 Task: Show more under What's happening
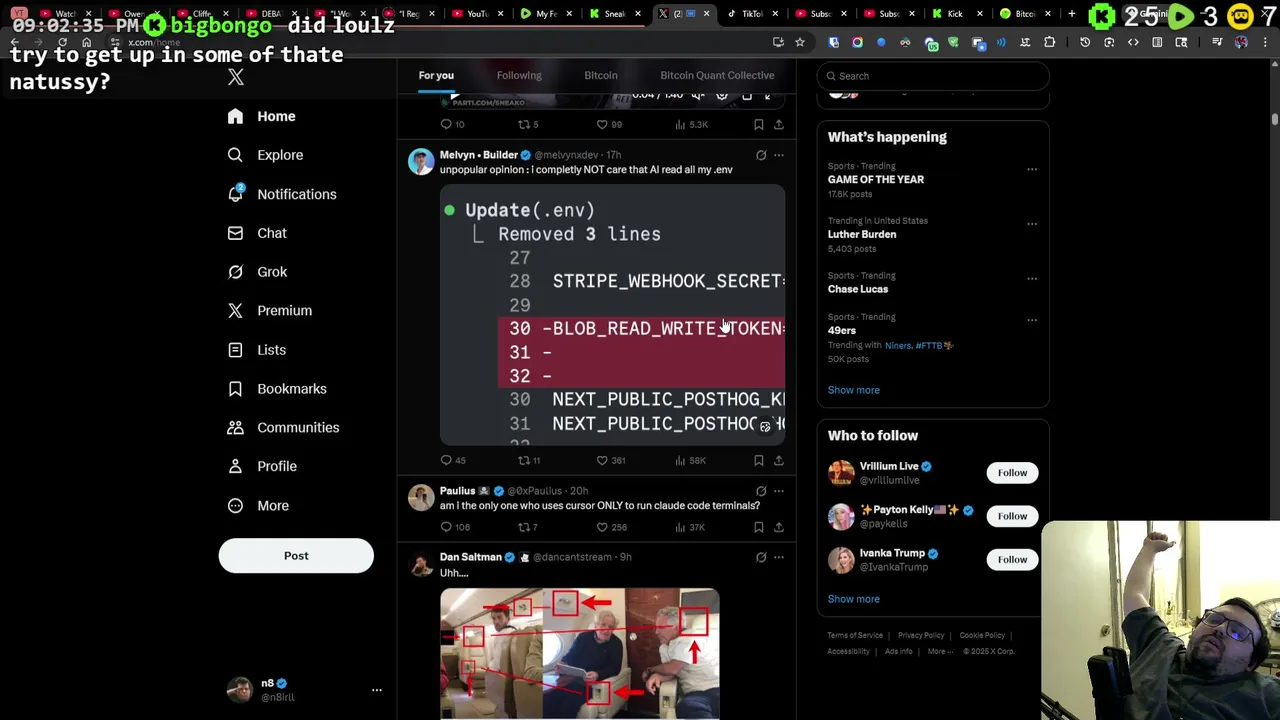click(854, 390)
